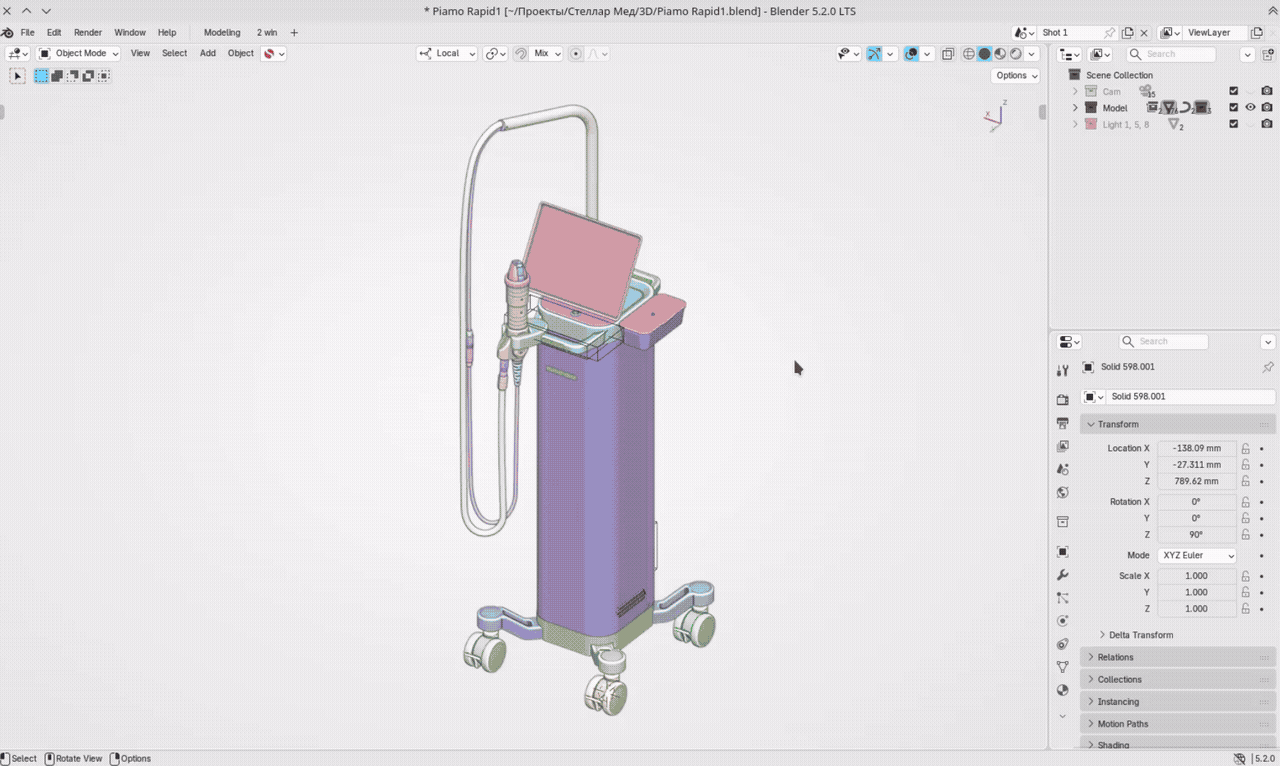The image size is (1280, 766).
Task: Expand the Delta Transform subpanel
Action: coord(1141,635)
